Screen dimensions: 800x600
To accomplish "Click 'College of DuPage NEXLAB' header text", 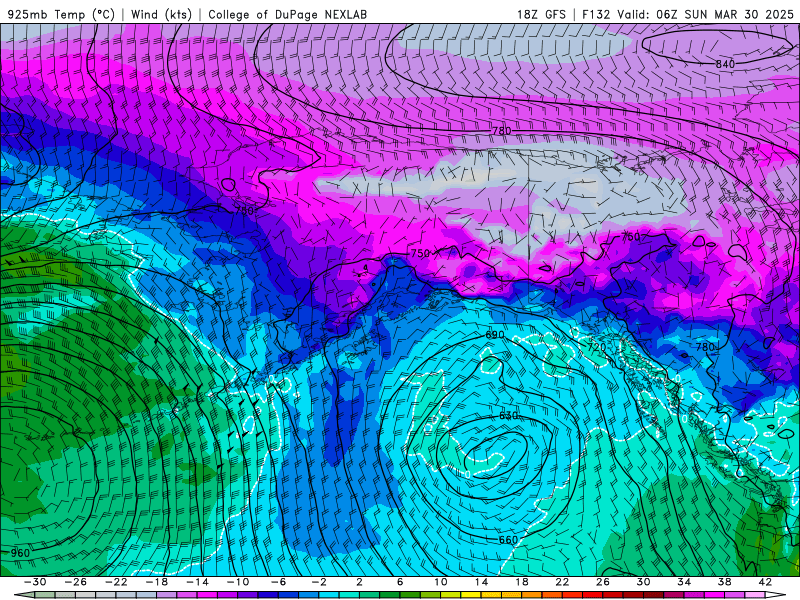I will click(x=287, y=15).
